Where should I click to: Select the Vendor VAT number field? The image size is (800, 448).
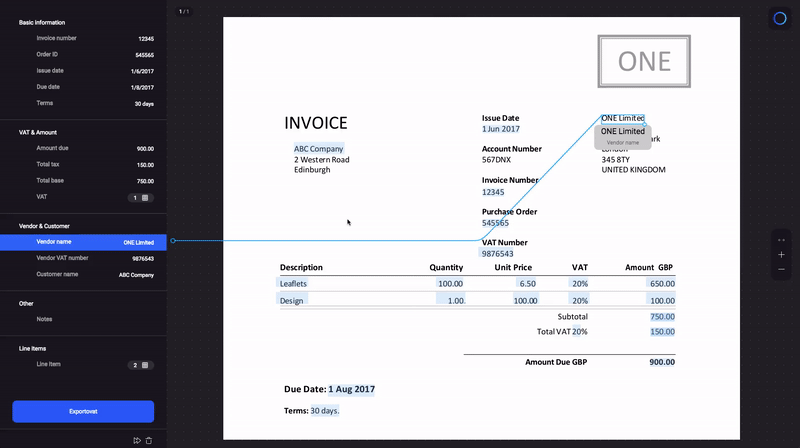[x=83, y=258]
